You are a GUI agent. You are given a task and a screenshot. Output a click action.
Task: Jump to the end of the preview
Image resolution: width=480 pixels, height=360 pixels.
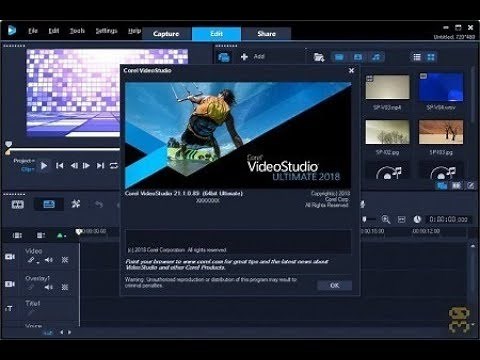click(x=100, y=165)
